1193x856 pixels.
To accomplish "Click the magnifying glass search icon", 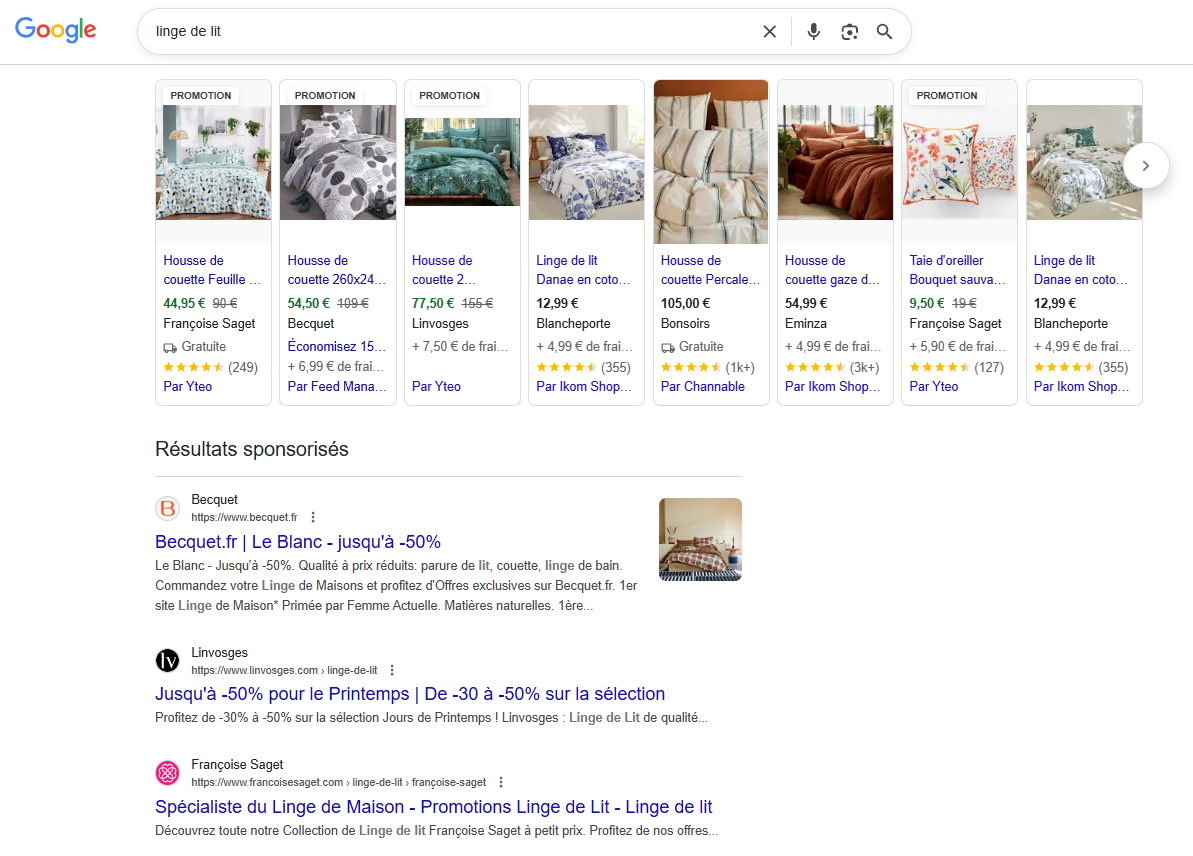I will pyautogui.click(x=884, y=31).
